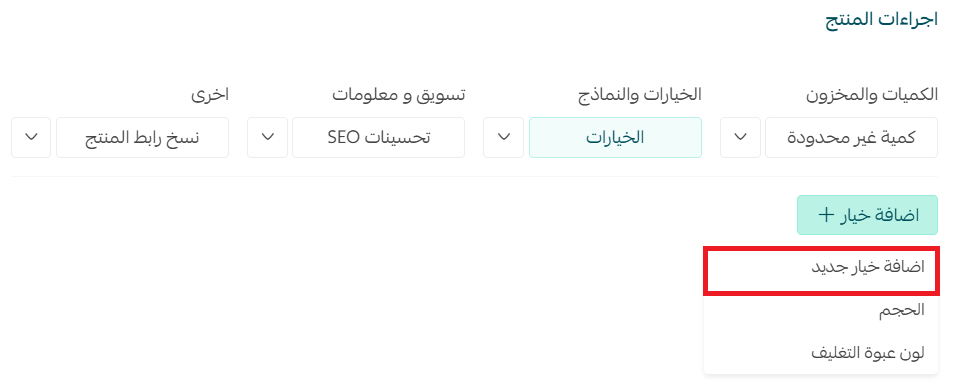Select الحجم option in dropdown list
962x382 pixels.
821,310
